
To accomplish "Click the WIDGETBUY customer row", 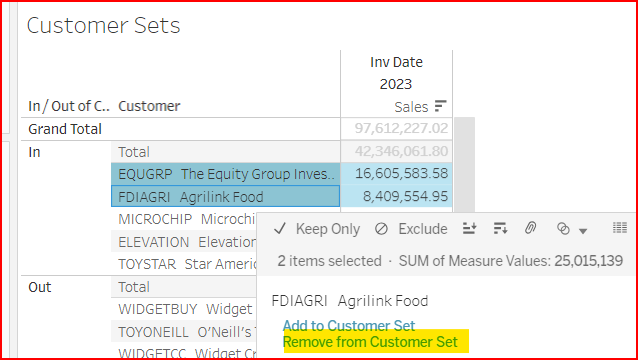I will pos(184,309).
